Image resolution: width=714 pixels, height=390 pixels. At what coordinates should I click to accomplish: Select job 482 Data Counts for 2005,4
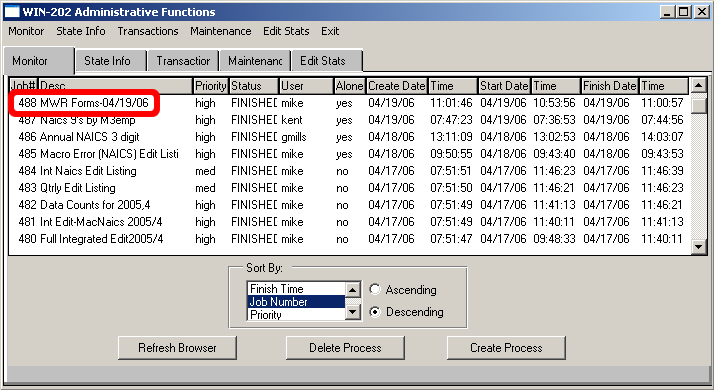pos(349,205)
